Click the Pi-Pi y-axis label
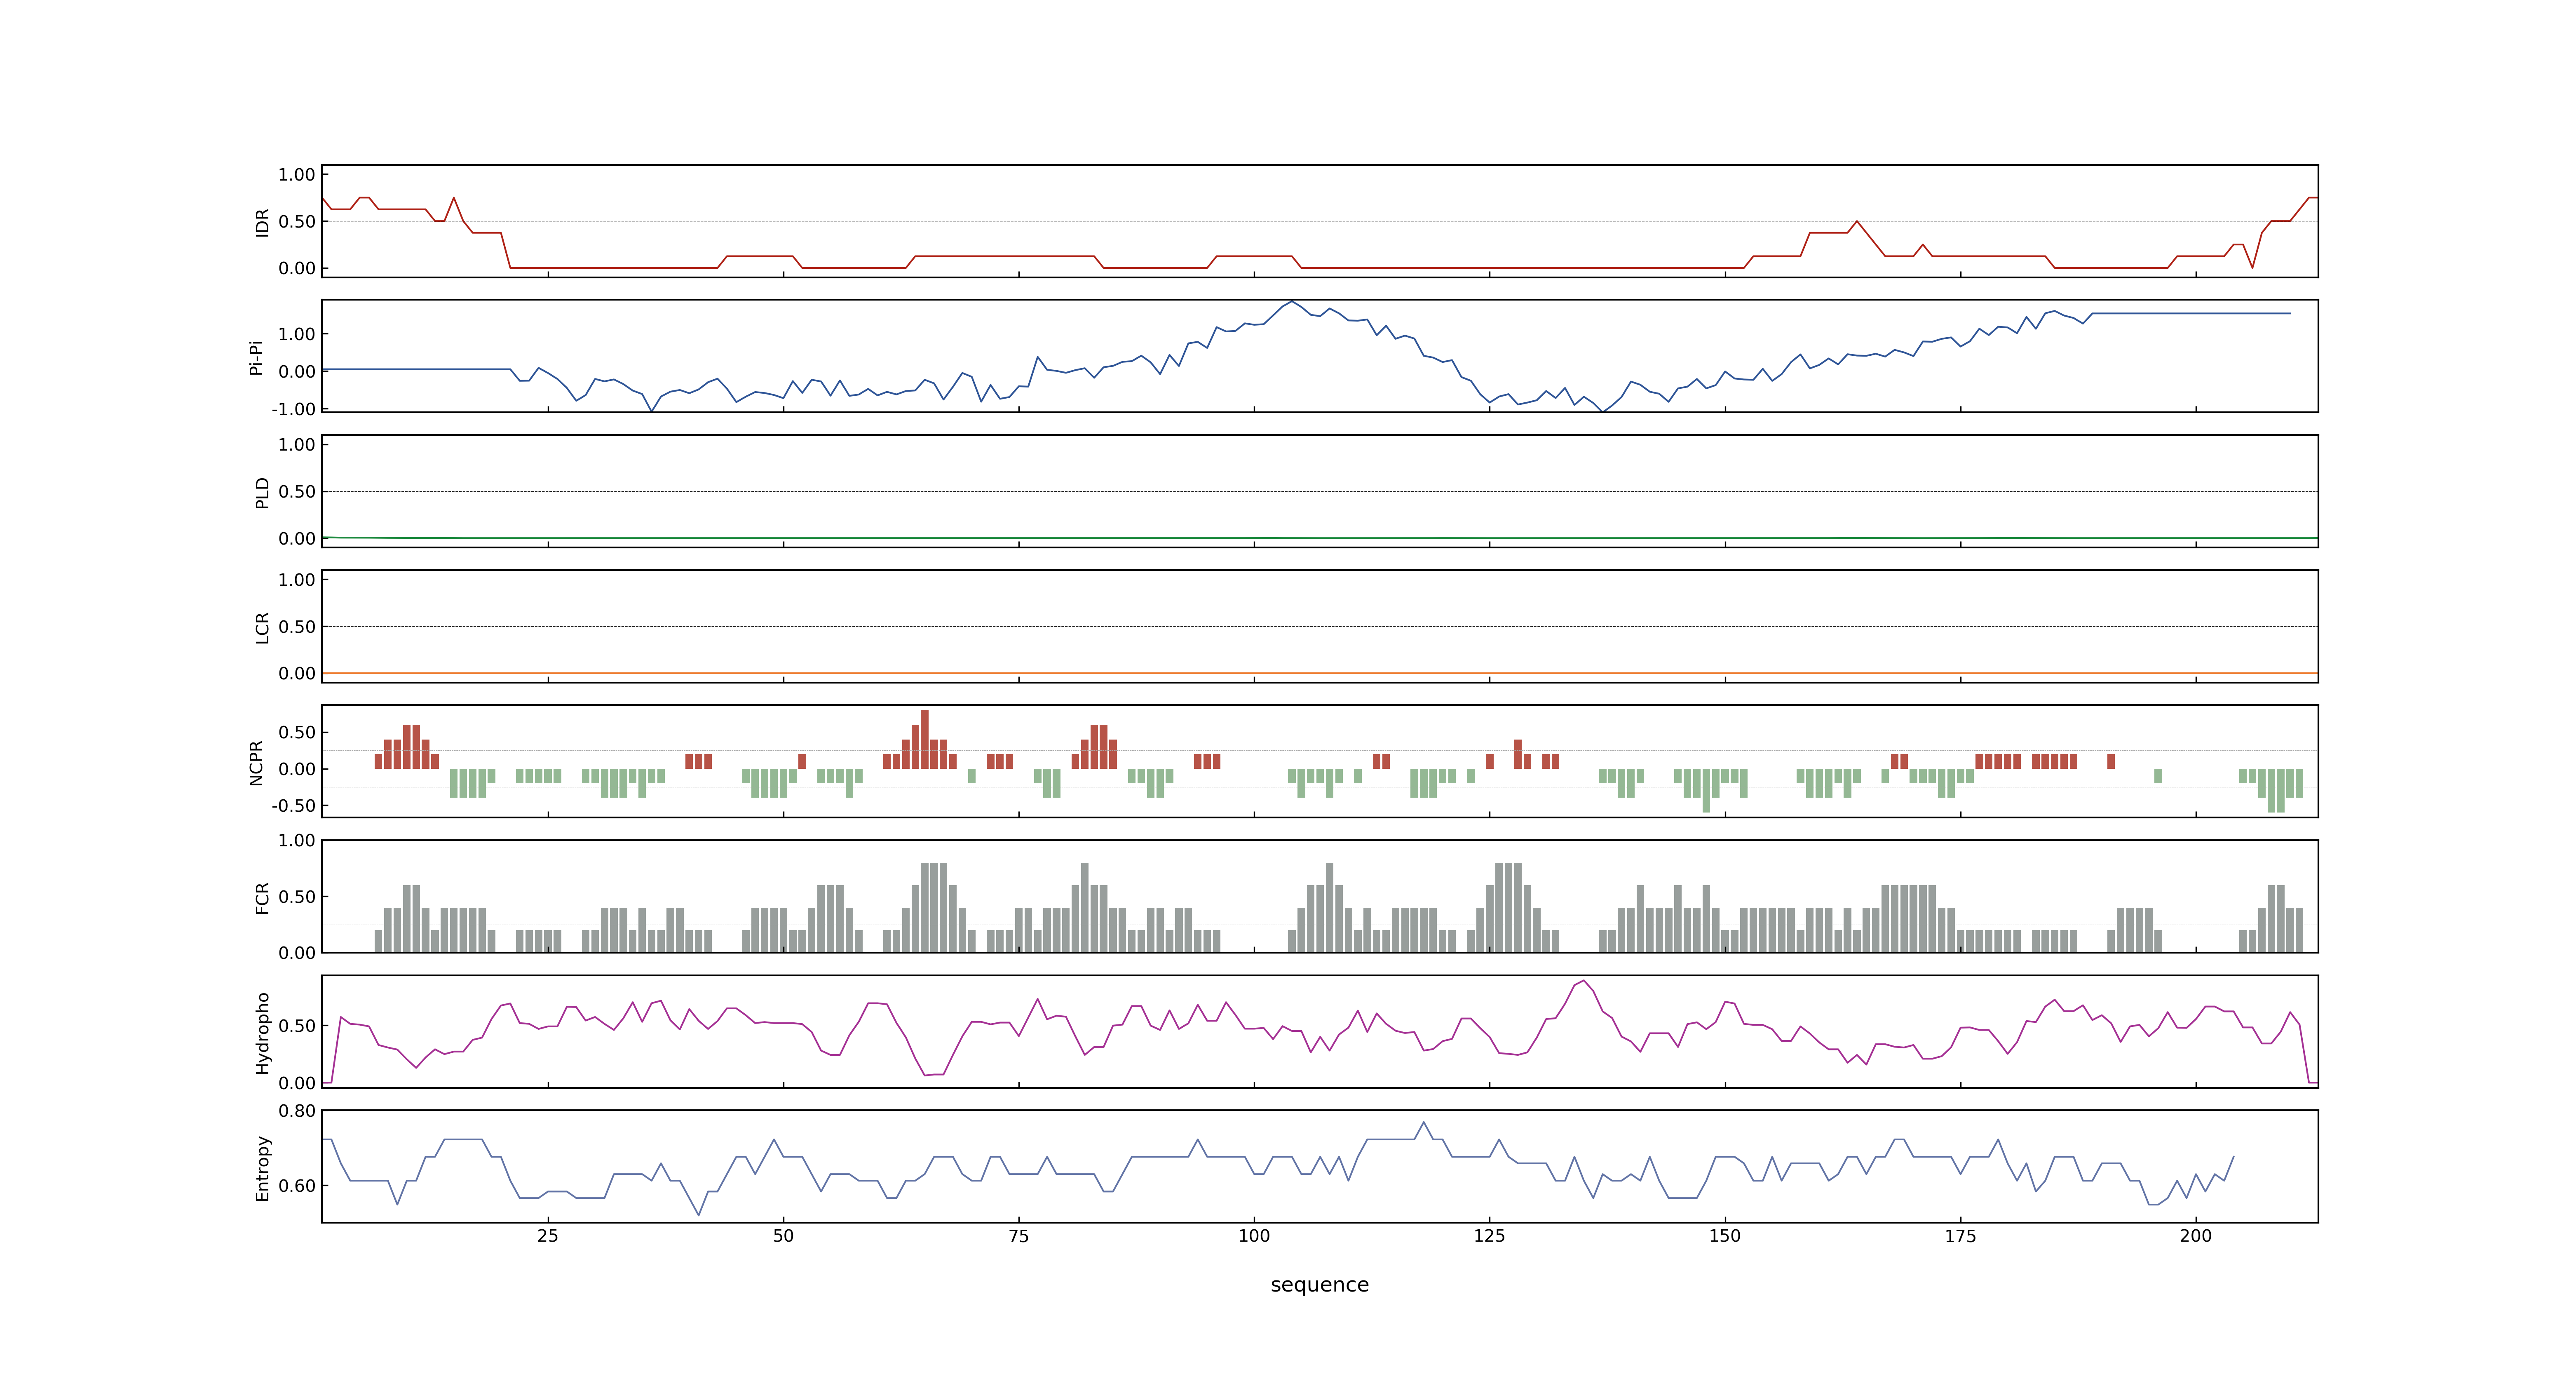 tap(256, 357)
